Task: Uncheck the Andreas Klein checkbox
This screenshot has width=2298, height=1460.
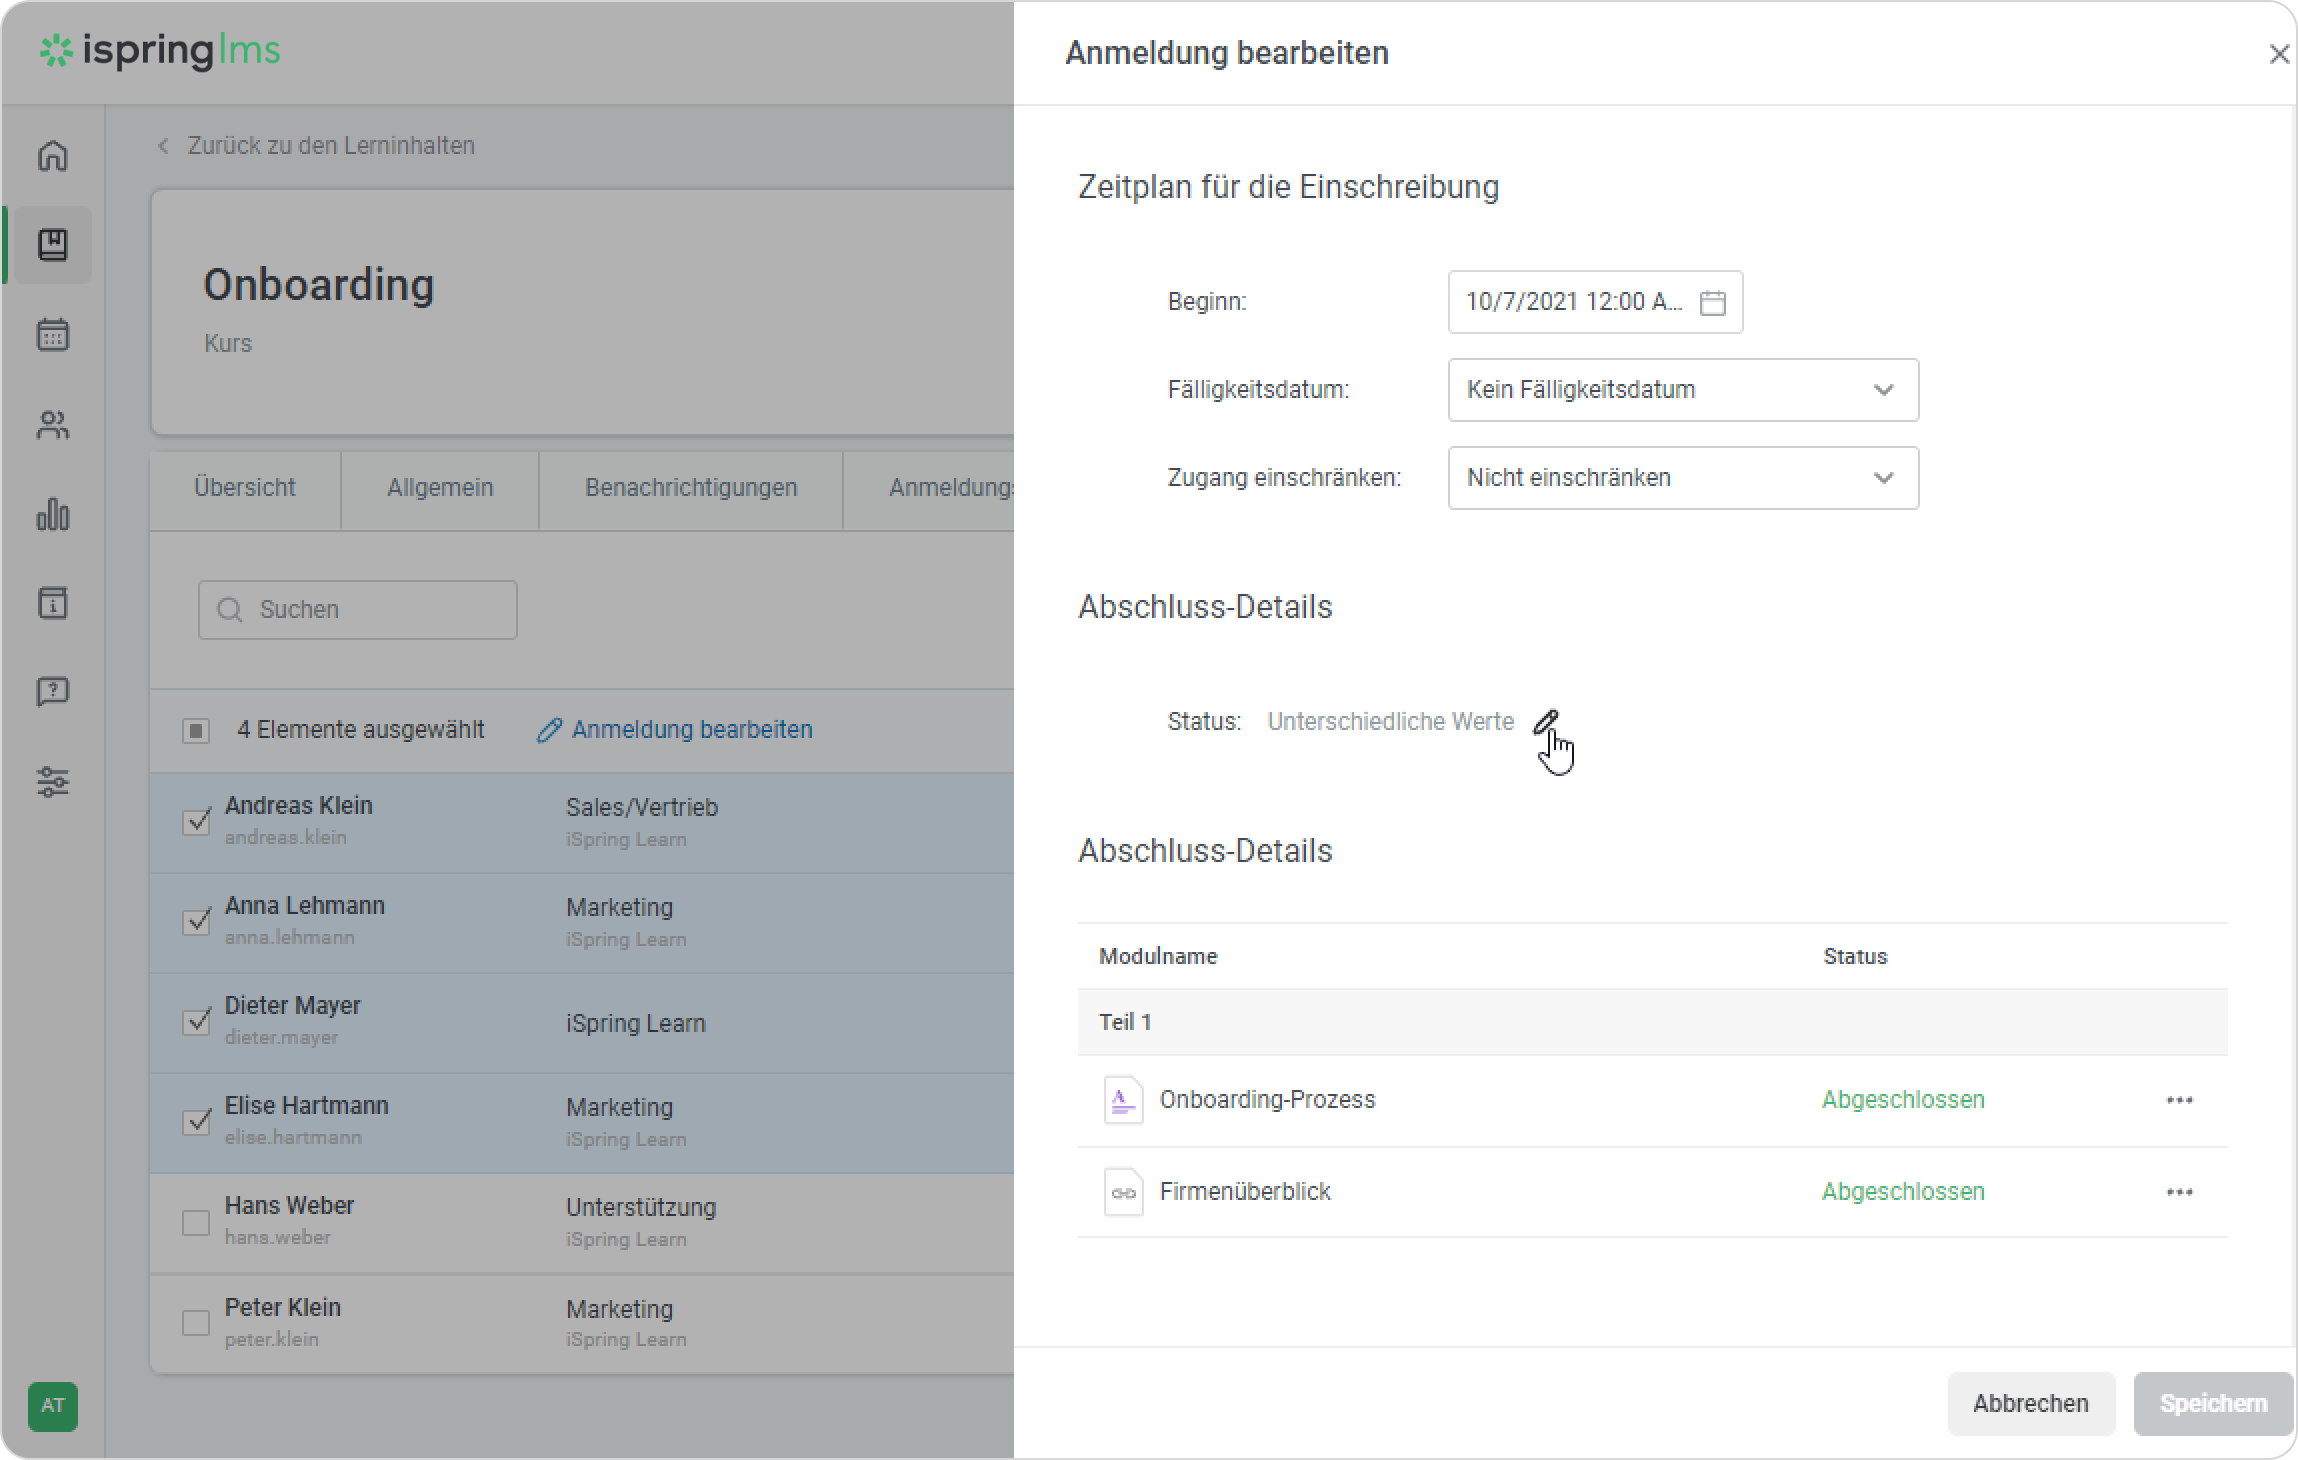Action: (196, 821)
